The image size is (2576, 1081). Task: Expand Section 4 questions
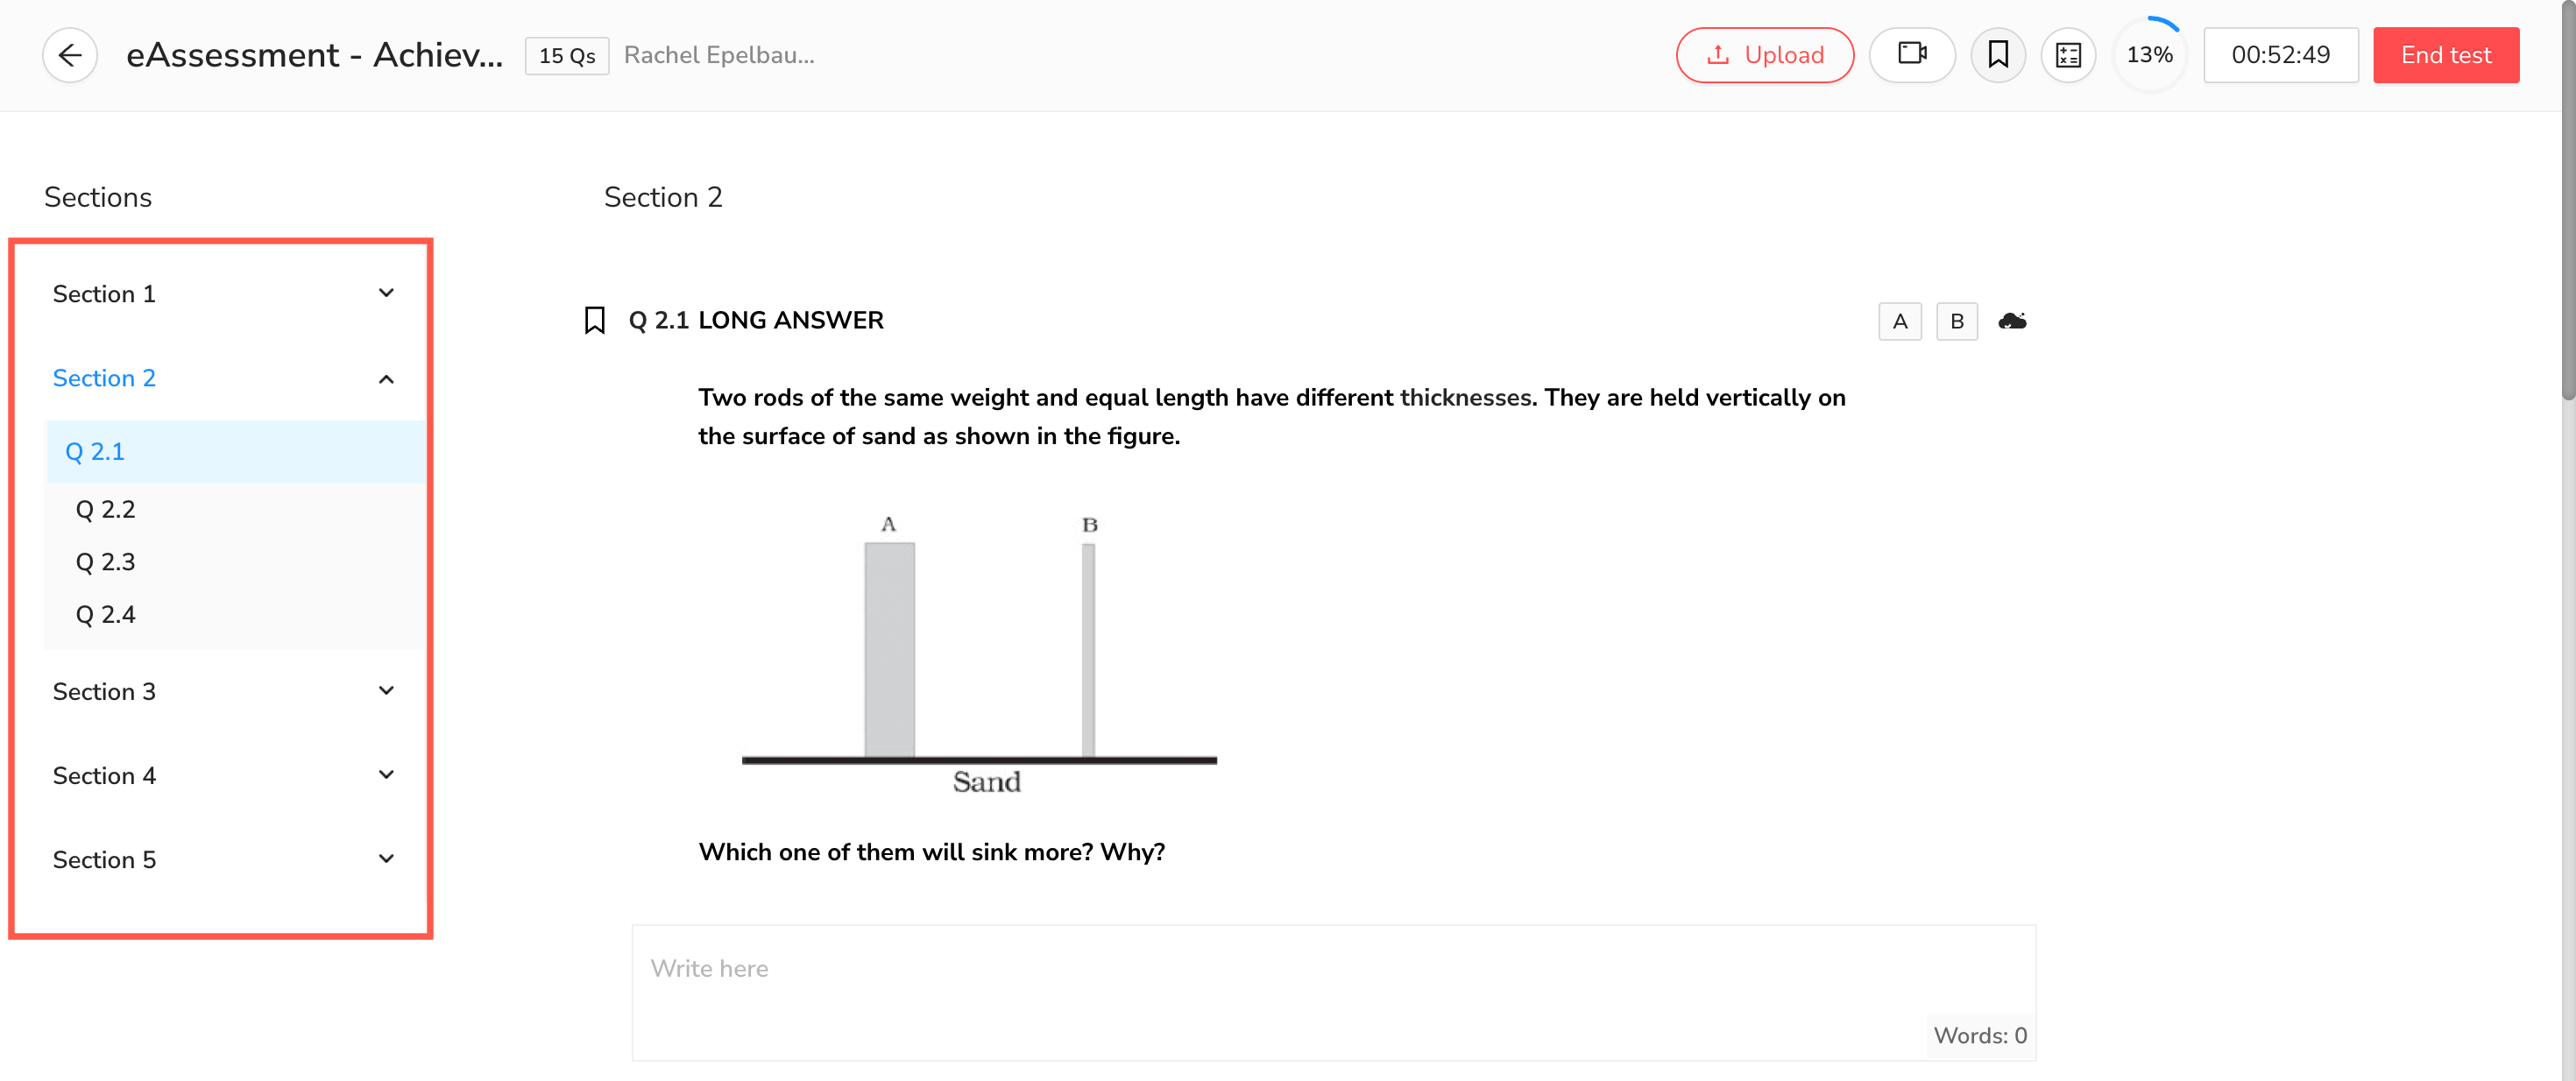(386, 775)
